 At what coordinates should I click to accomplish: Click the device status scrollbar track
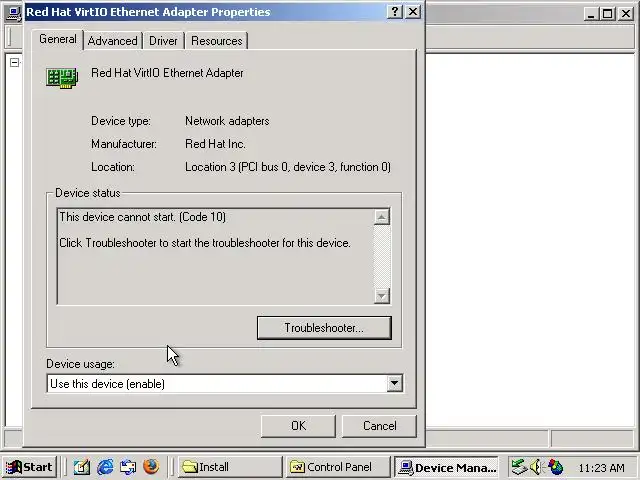382,256
